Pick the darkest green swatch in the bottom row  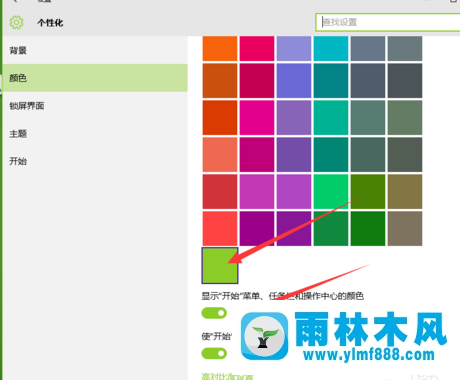coord(368,229)
